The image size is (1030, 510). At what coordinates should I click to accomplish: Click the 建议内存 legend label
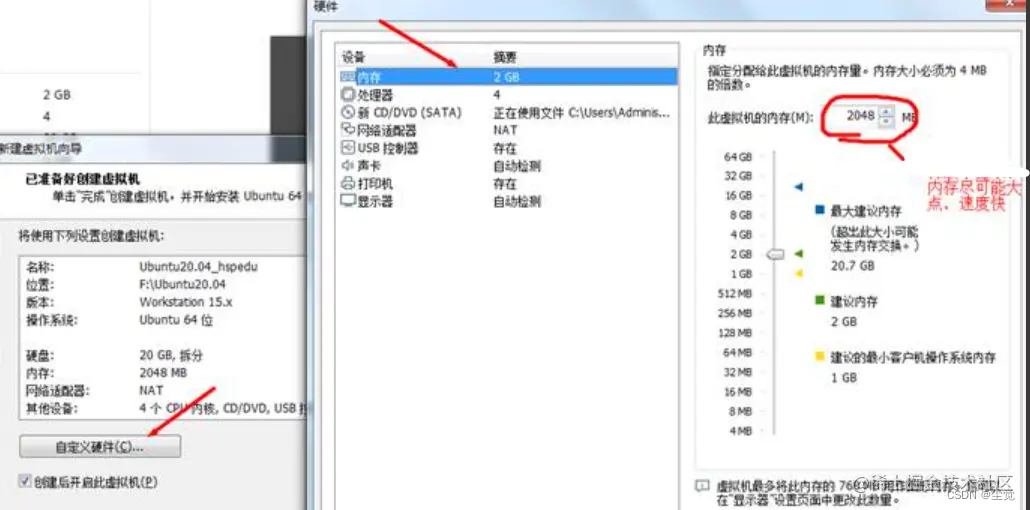coord(854,302)
